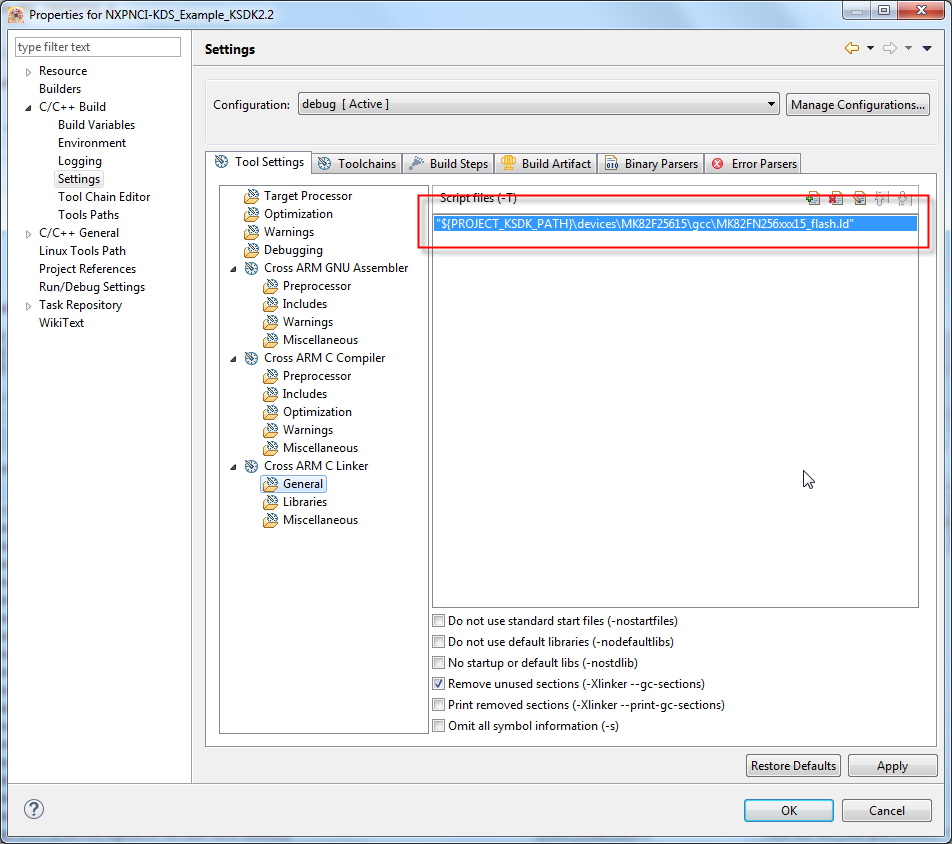Open the help question mark icon
Screen dimensions: 952x844
(34, 809)
